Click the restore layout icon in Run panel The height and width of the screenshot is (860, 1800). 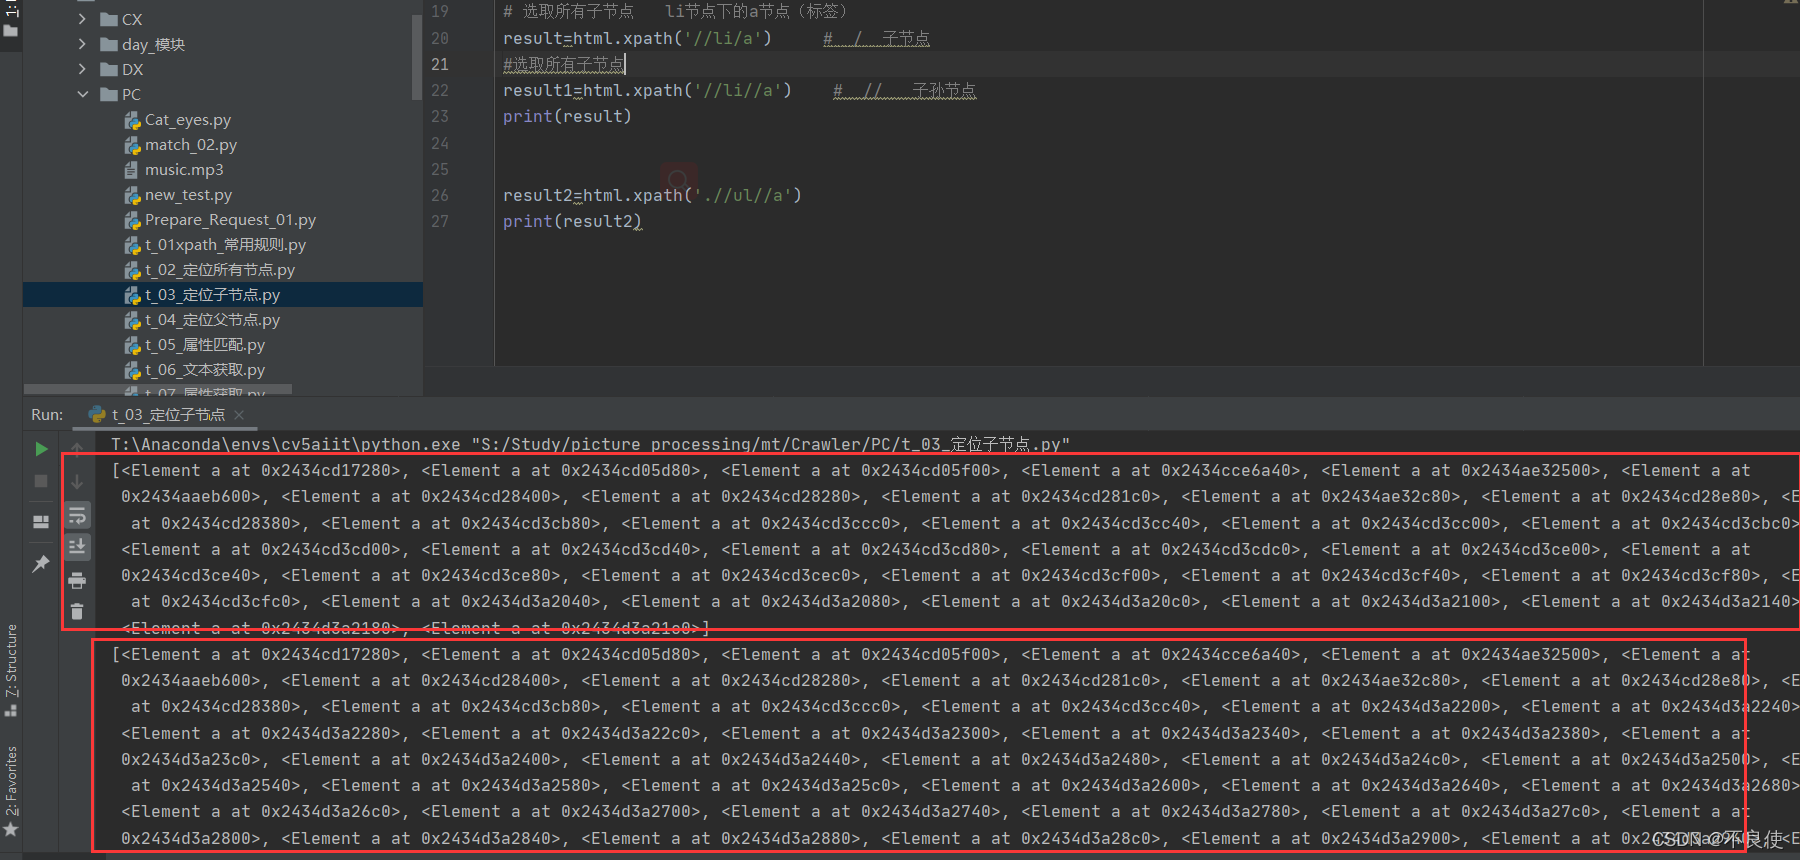pos(41,521)
